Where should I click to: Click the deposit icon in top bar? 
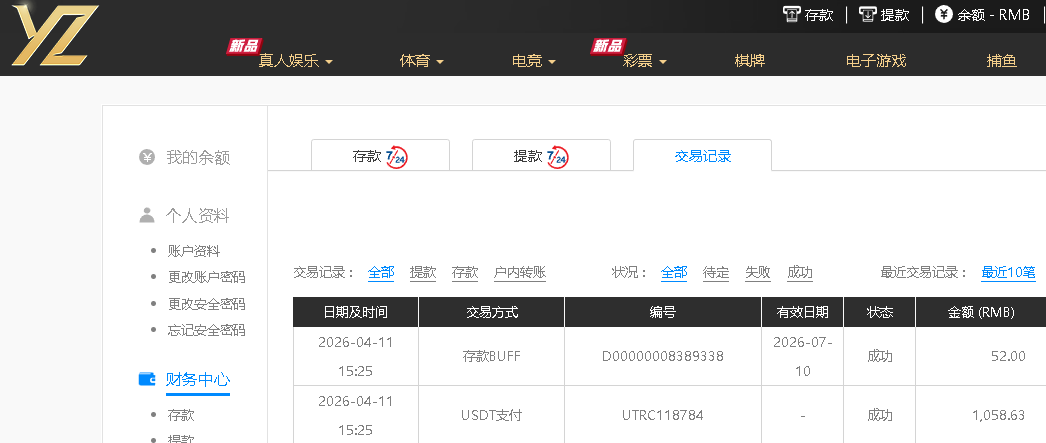coord(792,15)
